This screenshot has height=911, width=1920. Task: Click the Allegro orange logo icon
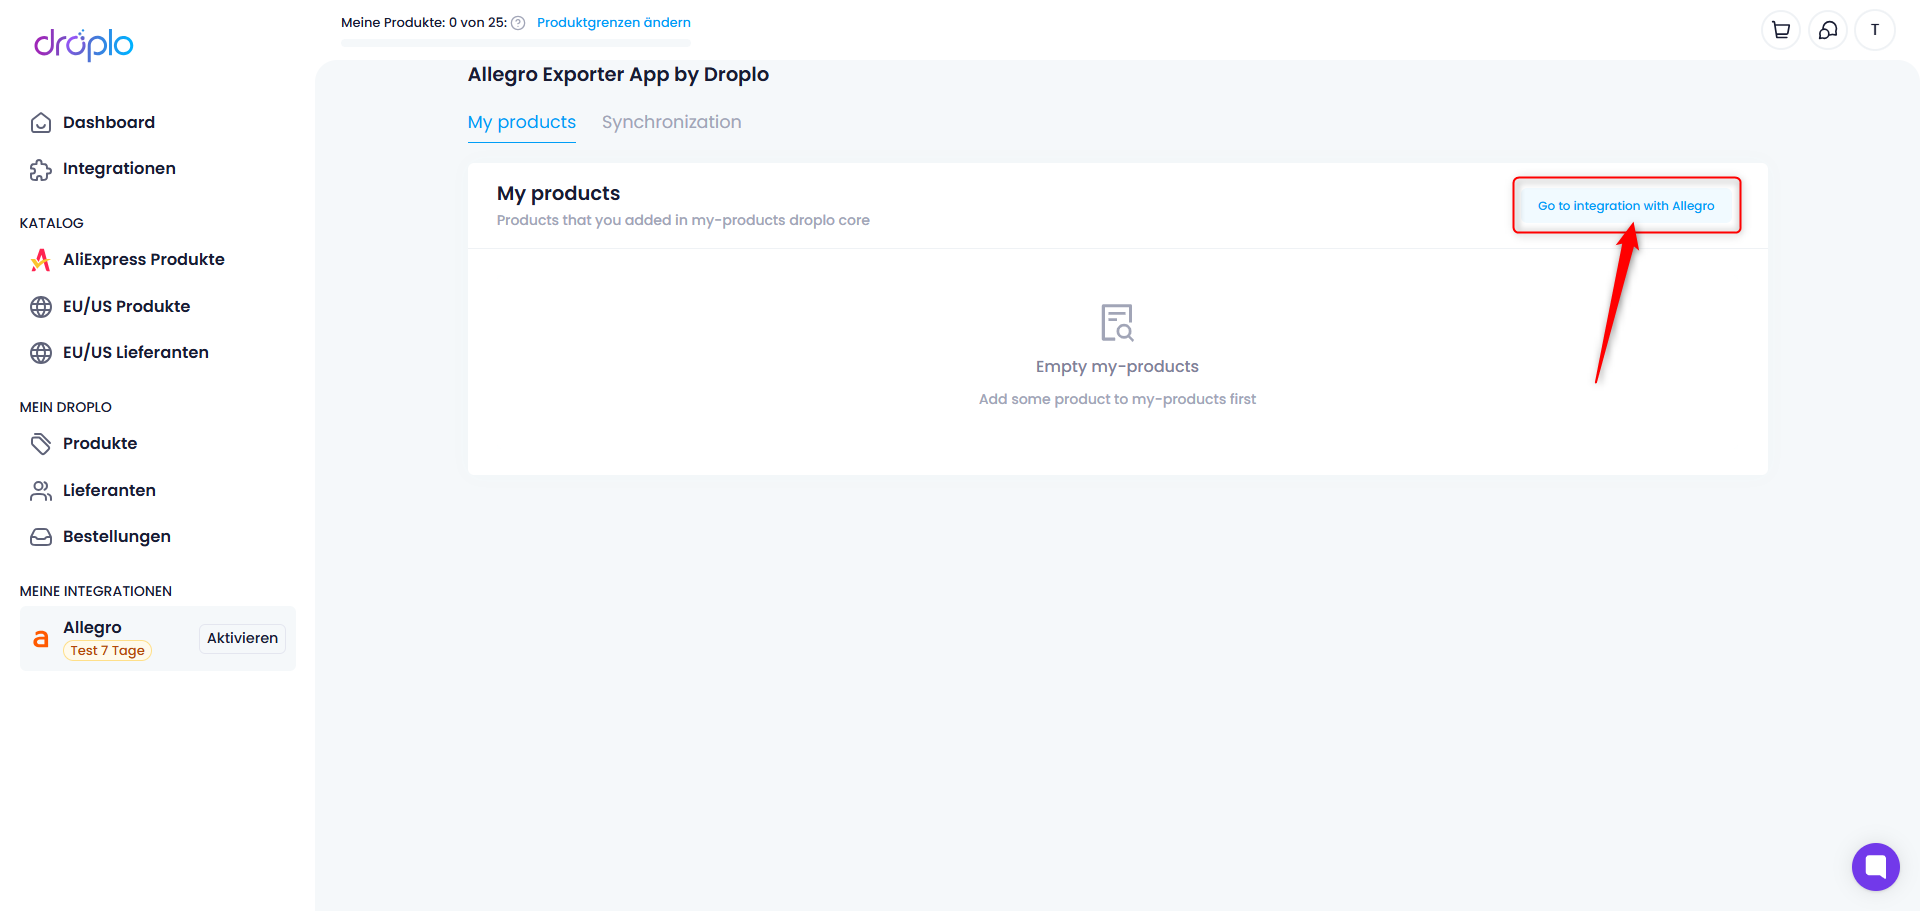tap(41, 639)
